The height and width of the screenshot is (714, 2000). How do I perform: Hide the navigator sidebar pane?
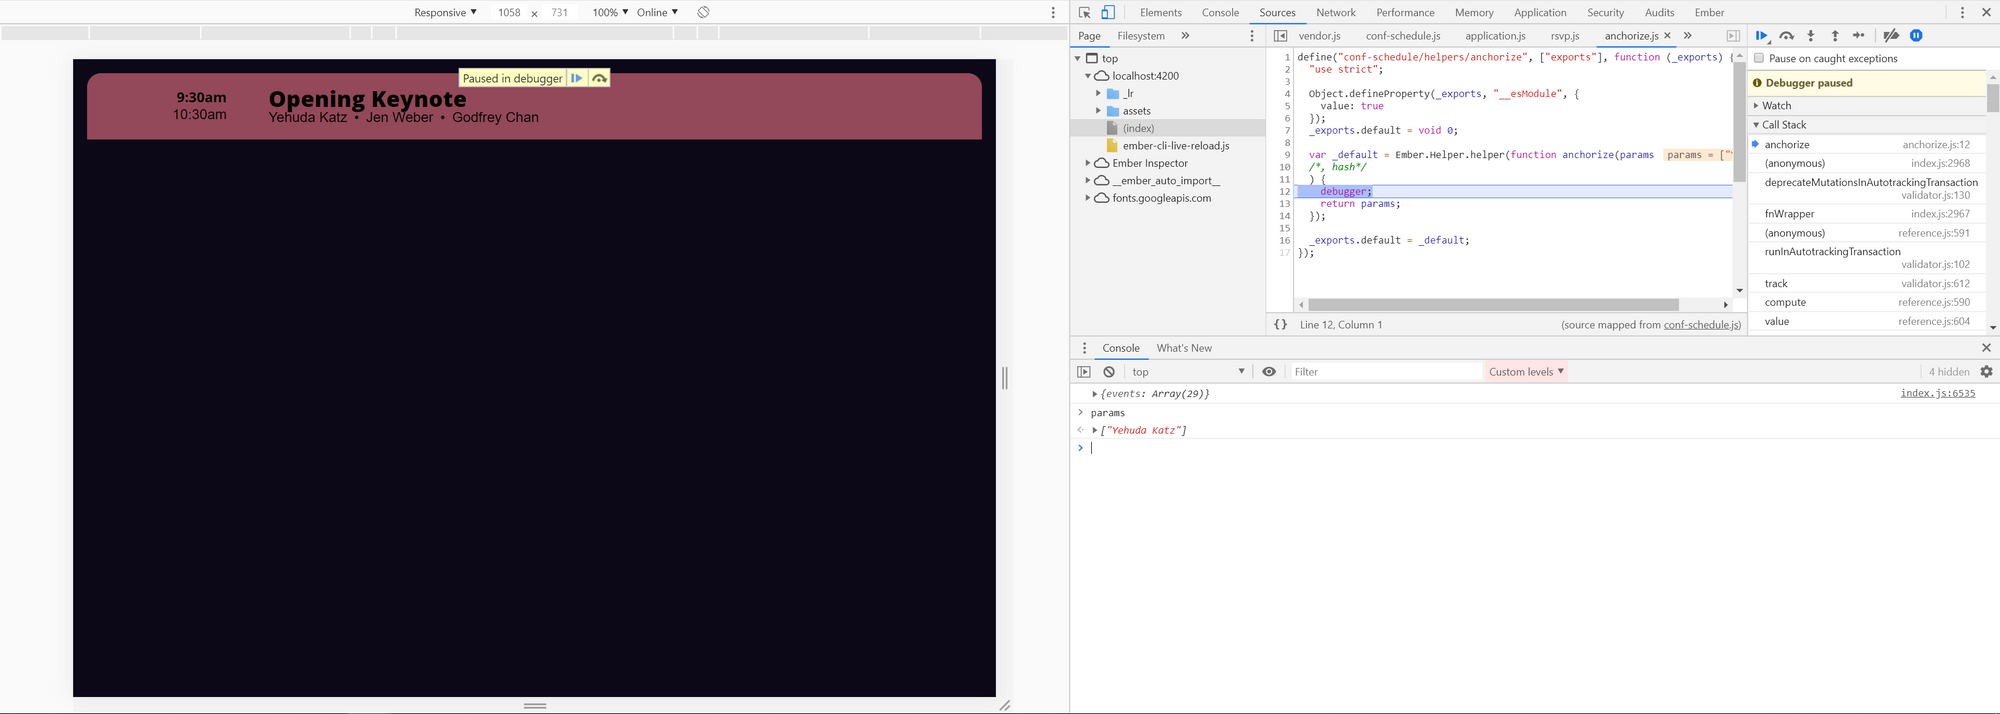[1280, 36]
